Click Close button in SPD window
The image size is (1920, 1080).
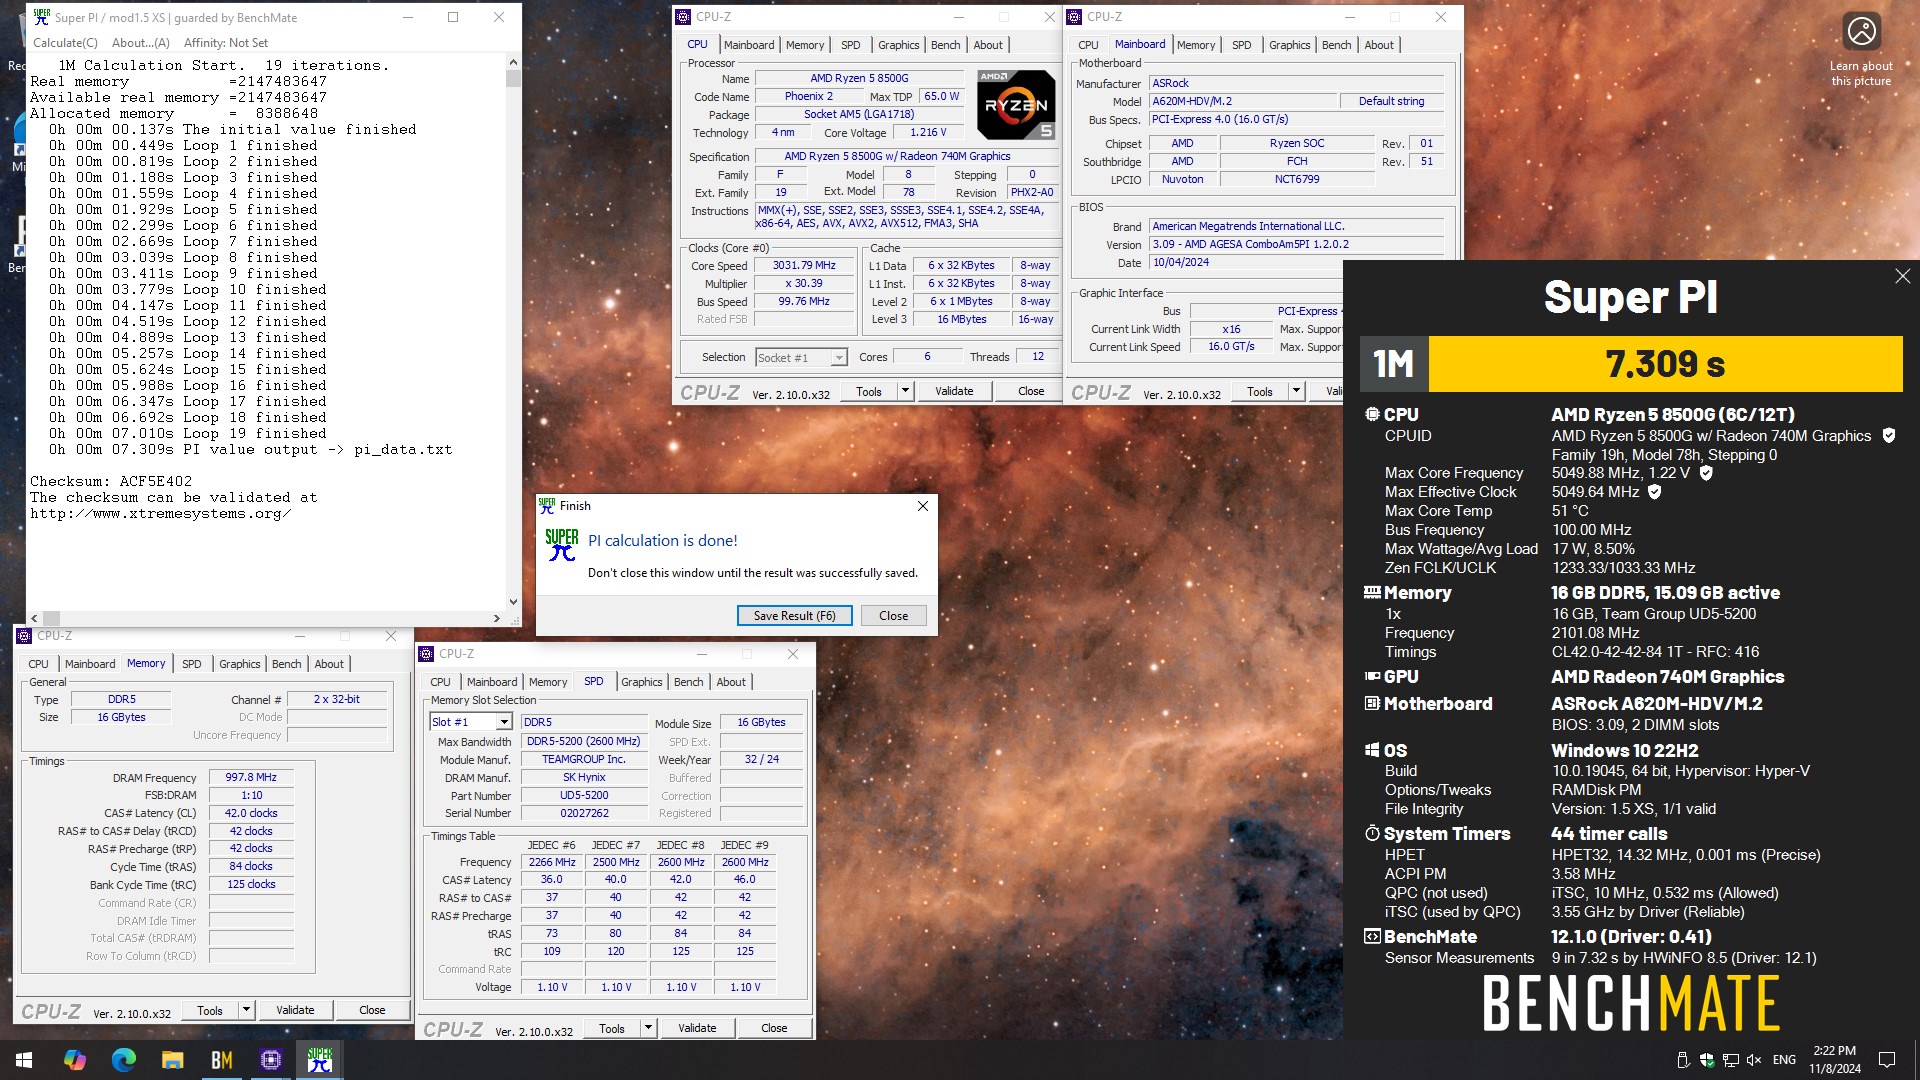point(774,1028)
